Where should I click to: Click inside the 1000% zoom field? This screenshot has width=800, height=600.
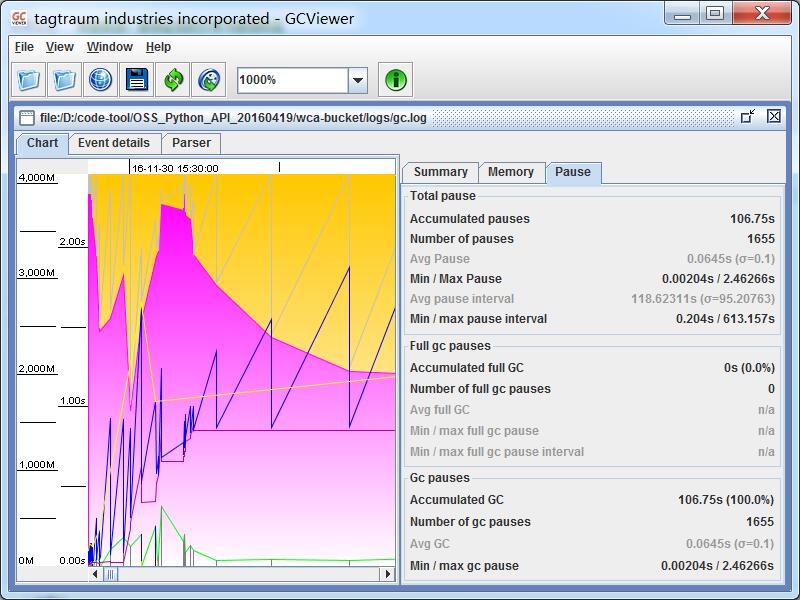(291, 80)
